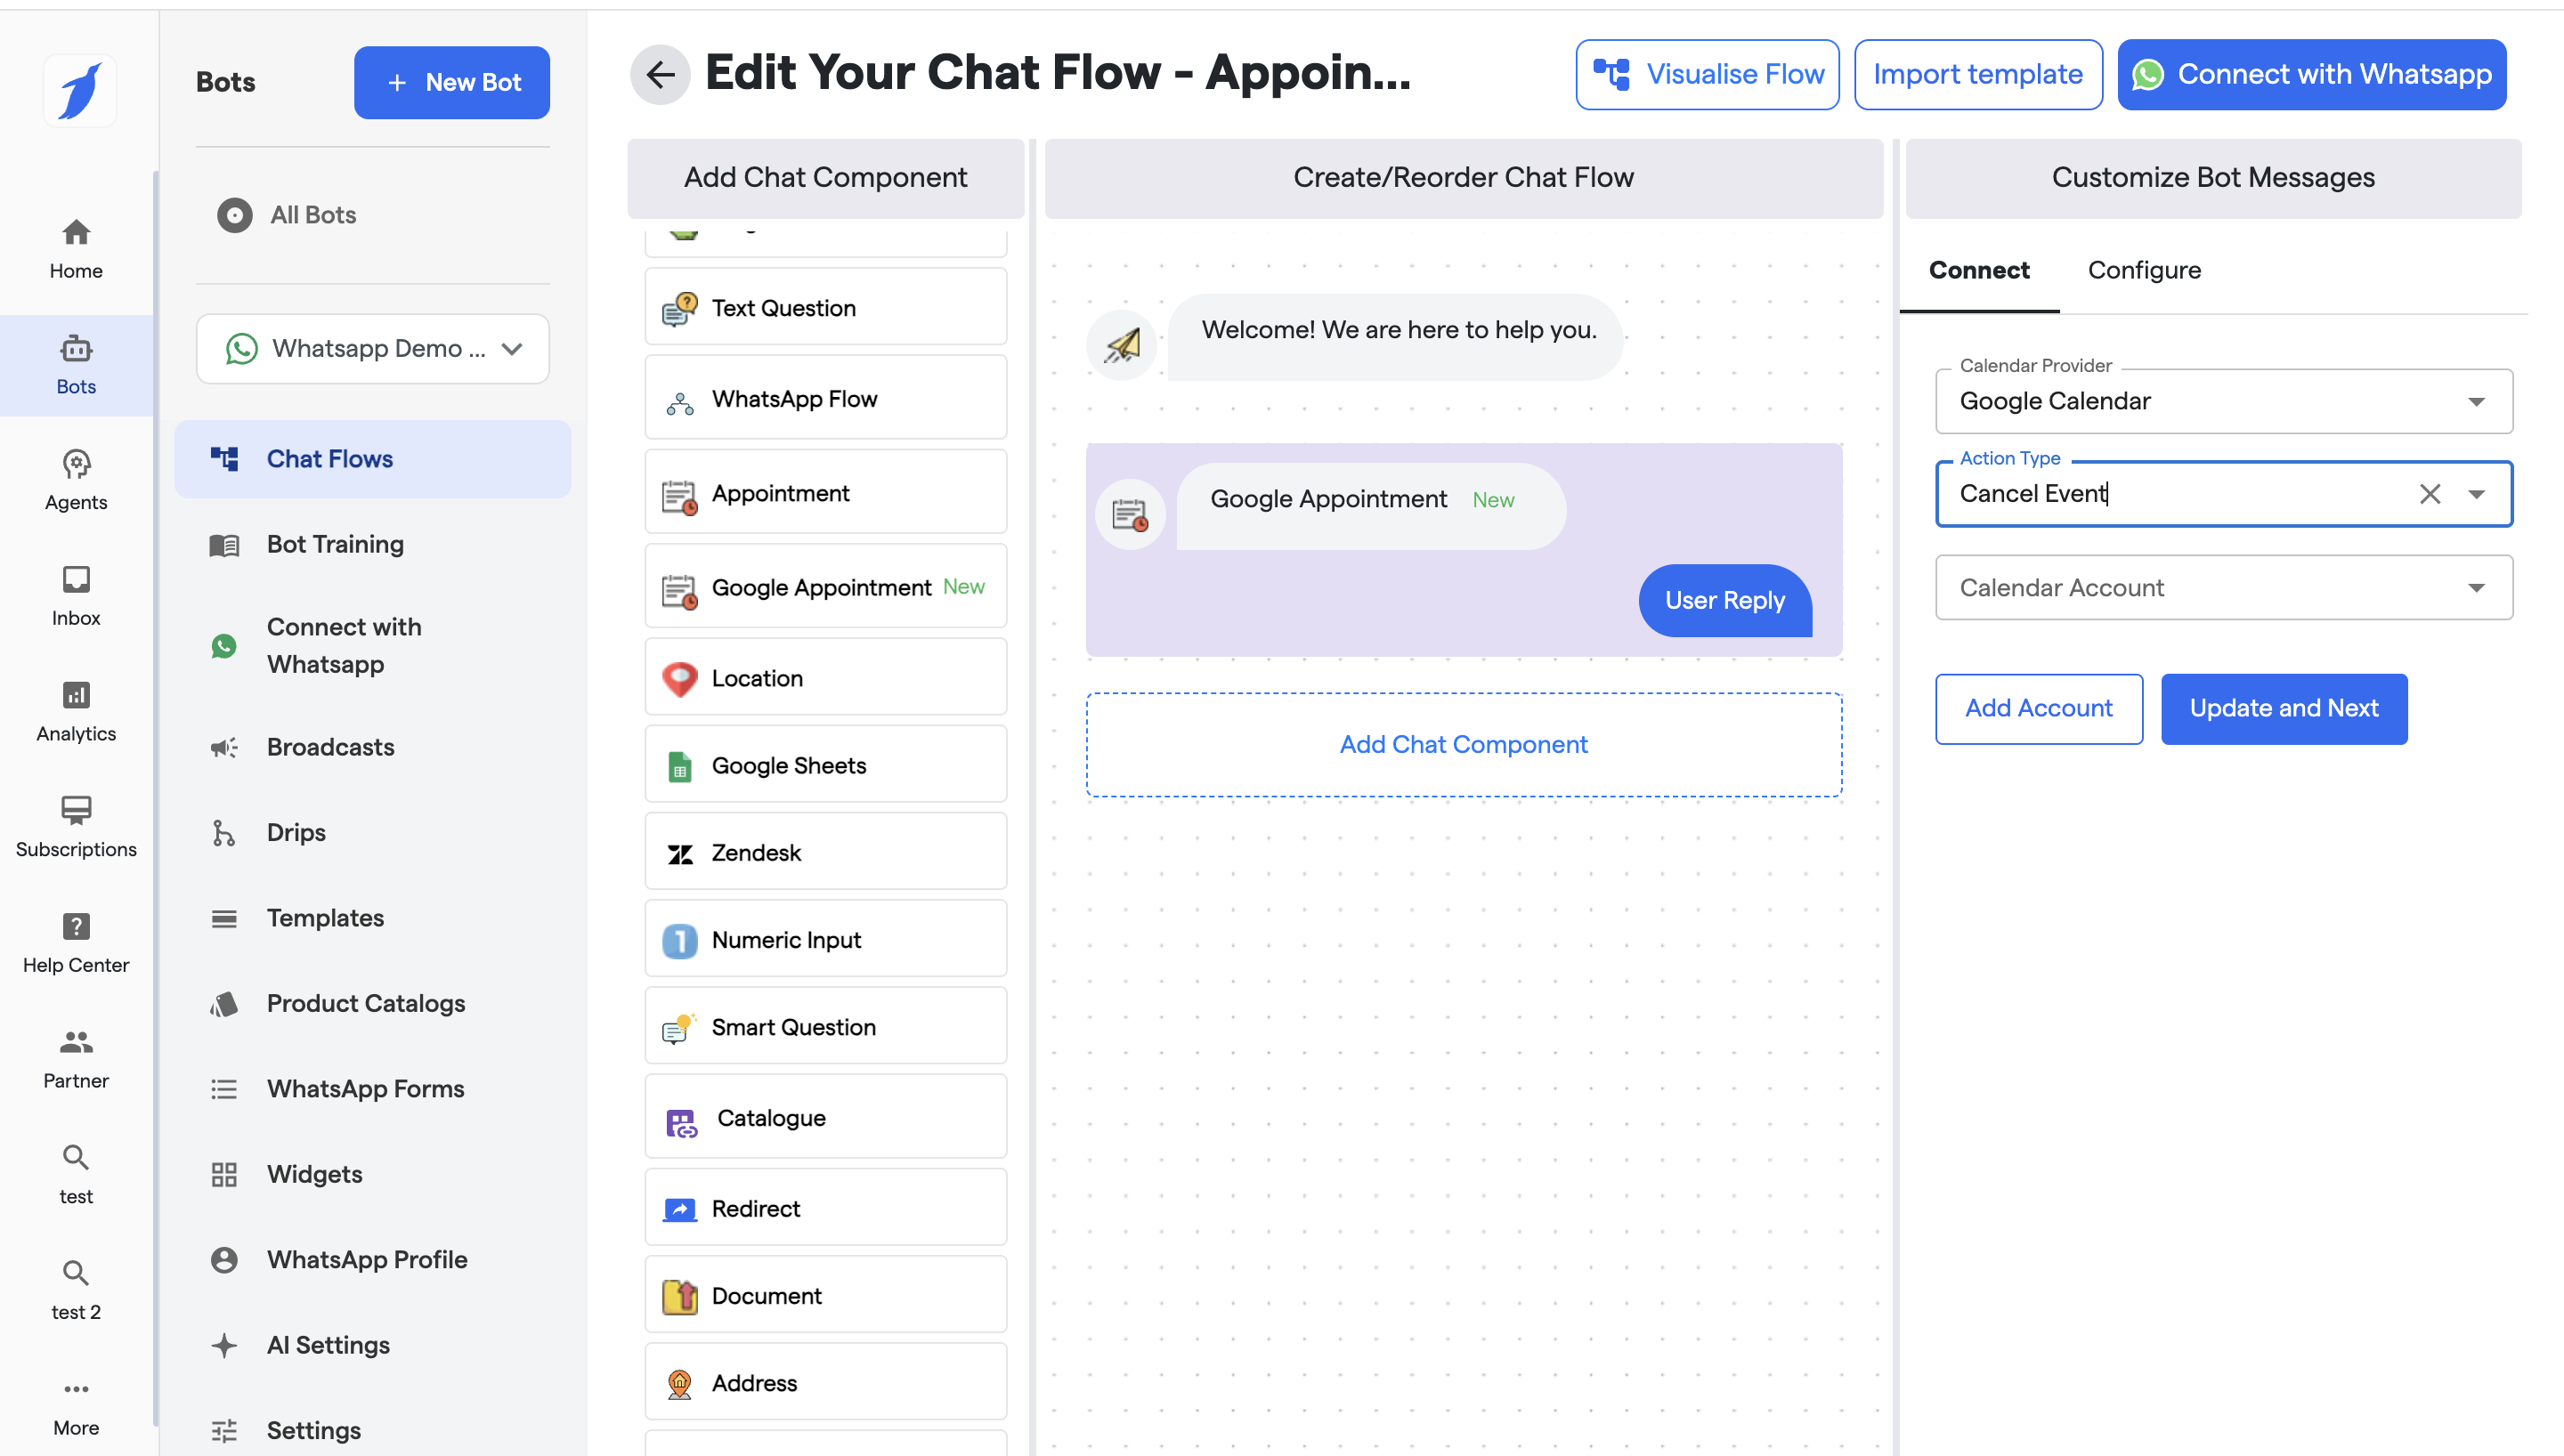Open the Inbox sidebar icon
The height and width of the screenshot is (1456, 2564).
76,595
